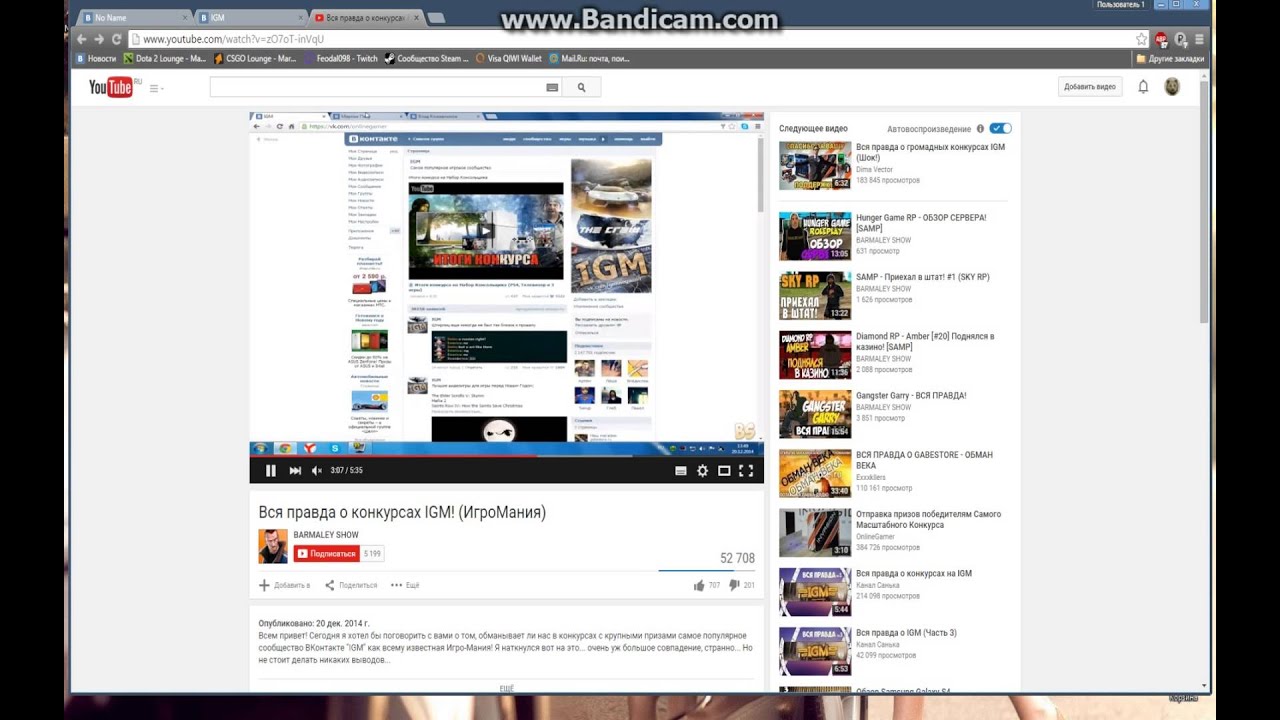Click the address bar URL
Image resolution: width=1280 pixels, height=720 pixels.
(233, 39)
